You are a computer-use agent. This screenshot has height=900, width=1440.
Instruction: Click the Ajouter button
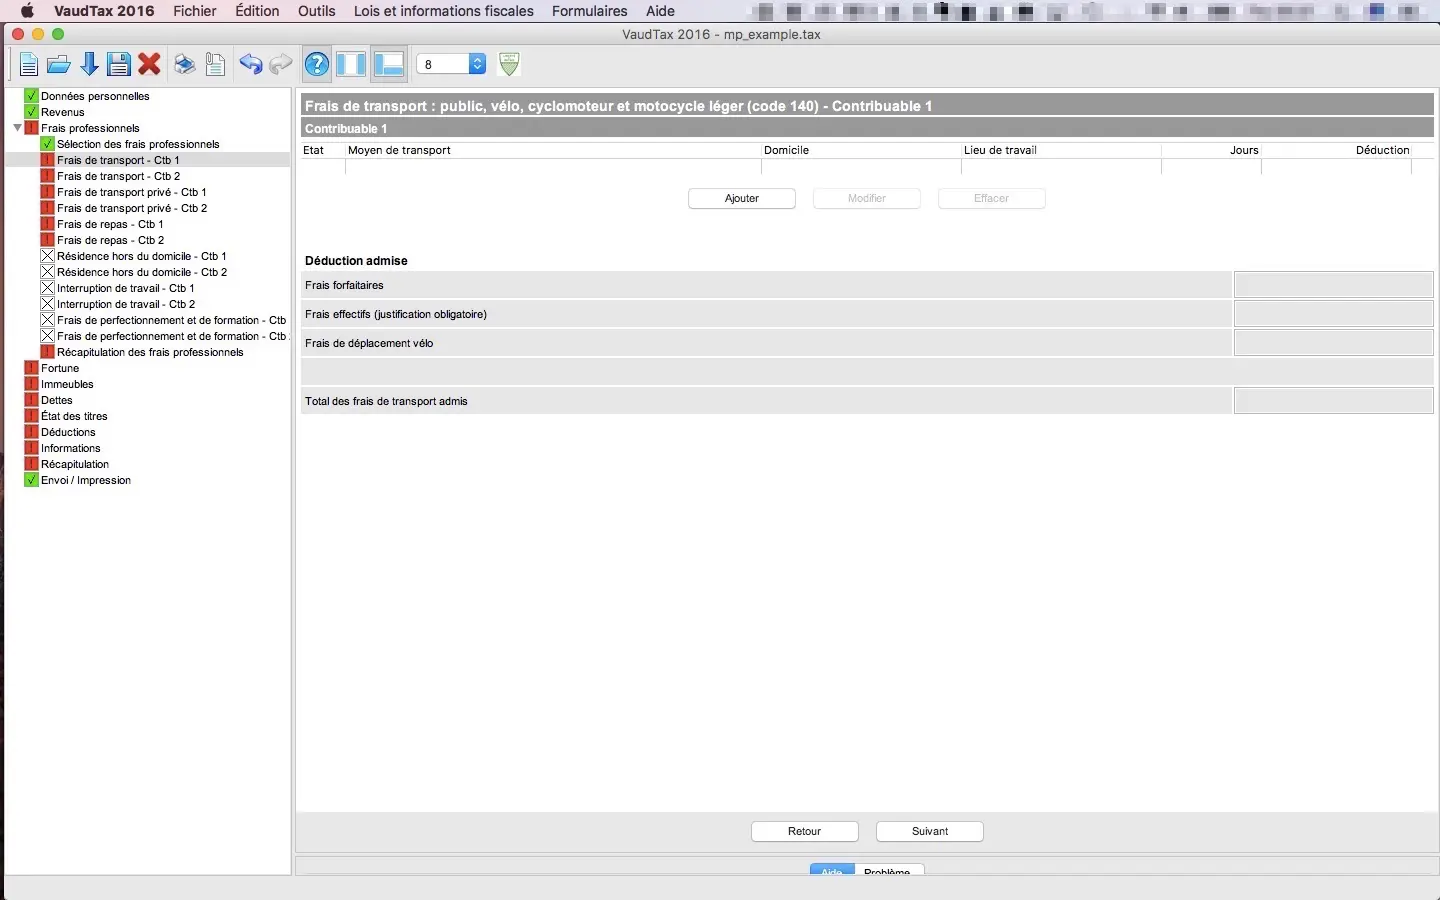pyautogui.click(x=742, y=198)
